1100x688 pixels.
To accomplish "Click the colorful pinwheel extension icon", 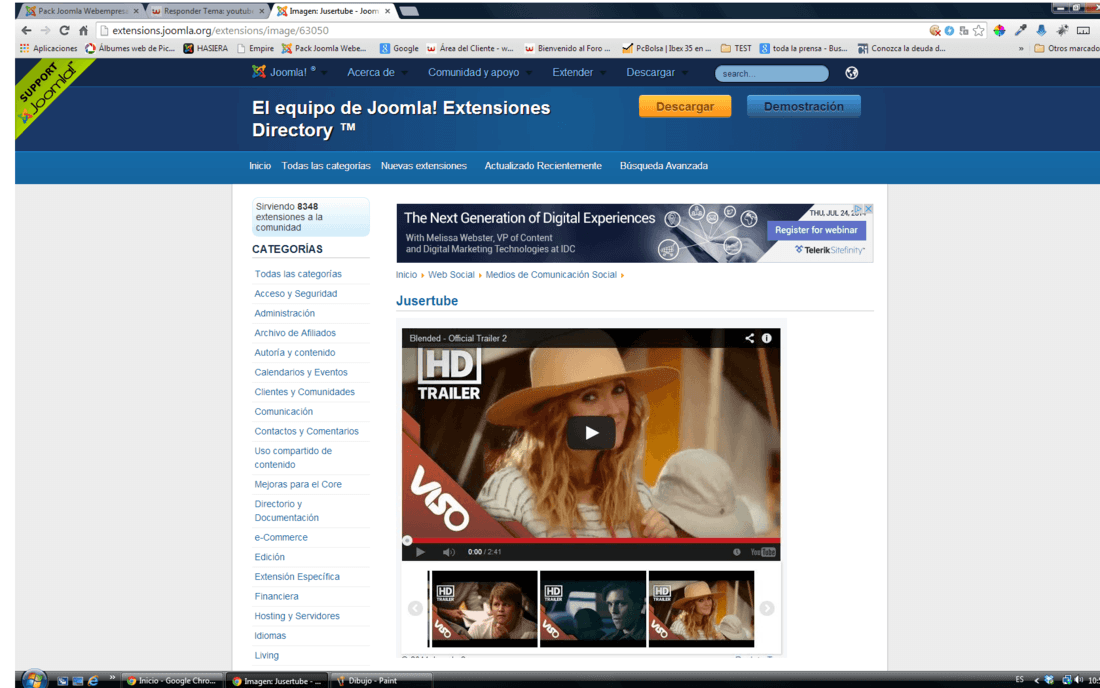I will click(x=1000, y=30).
